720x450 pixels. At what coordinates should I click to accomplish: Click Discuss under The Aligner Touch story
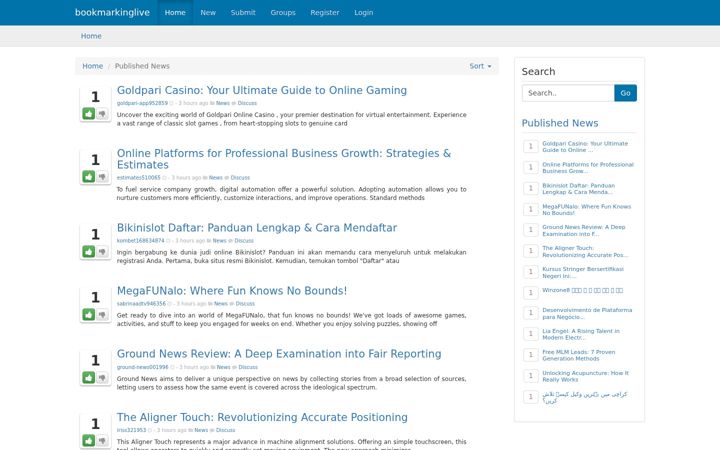tap(225, 430)
